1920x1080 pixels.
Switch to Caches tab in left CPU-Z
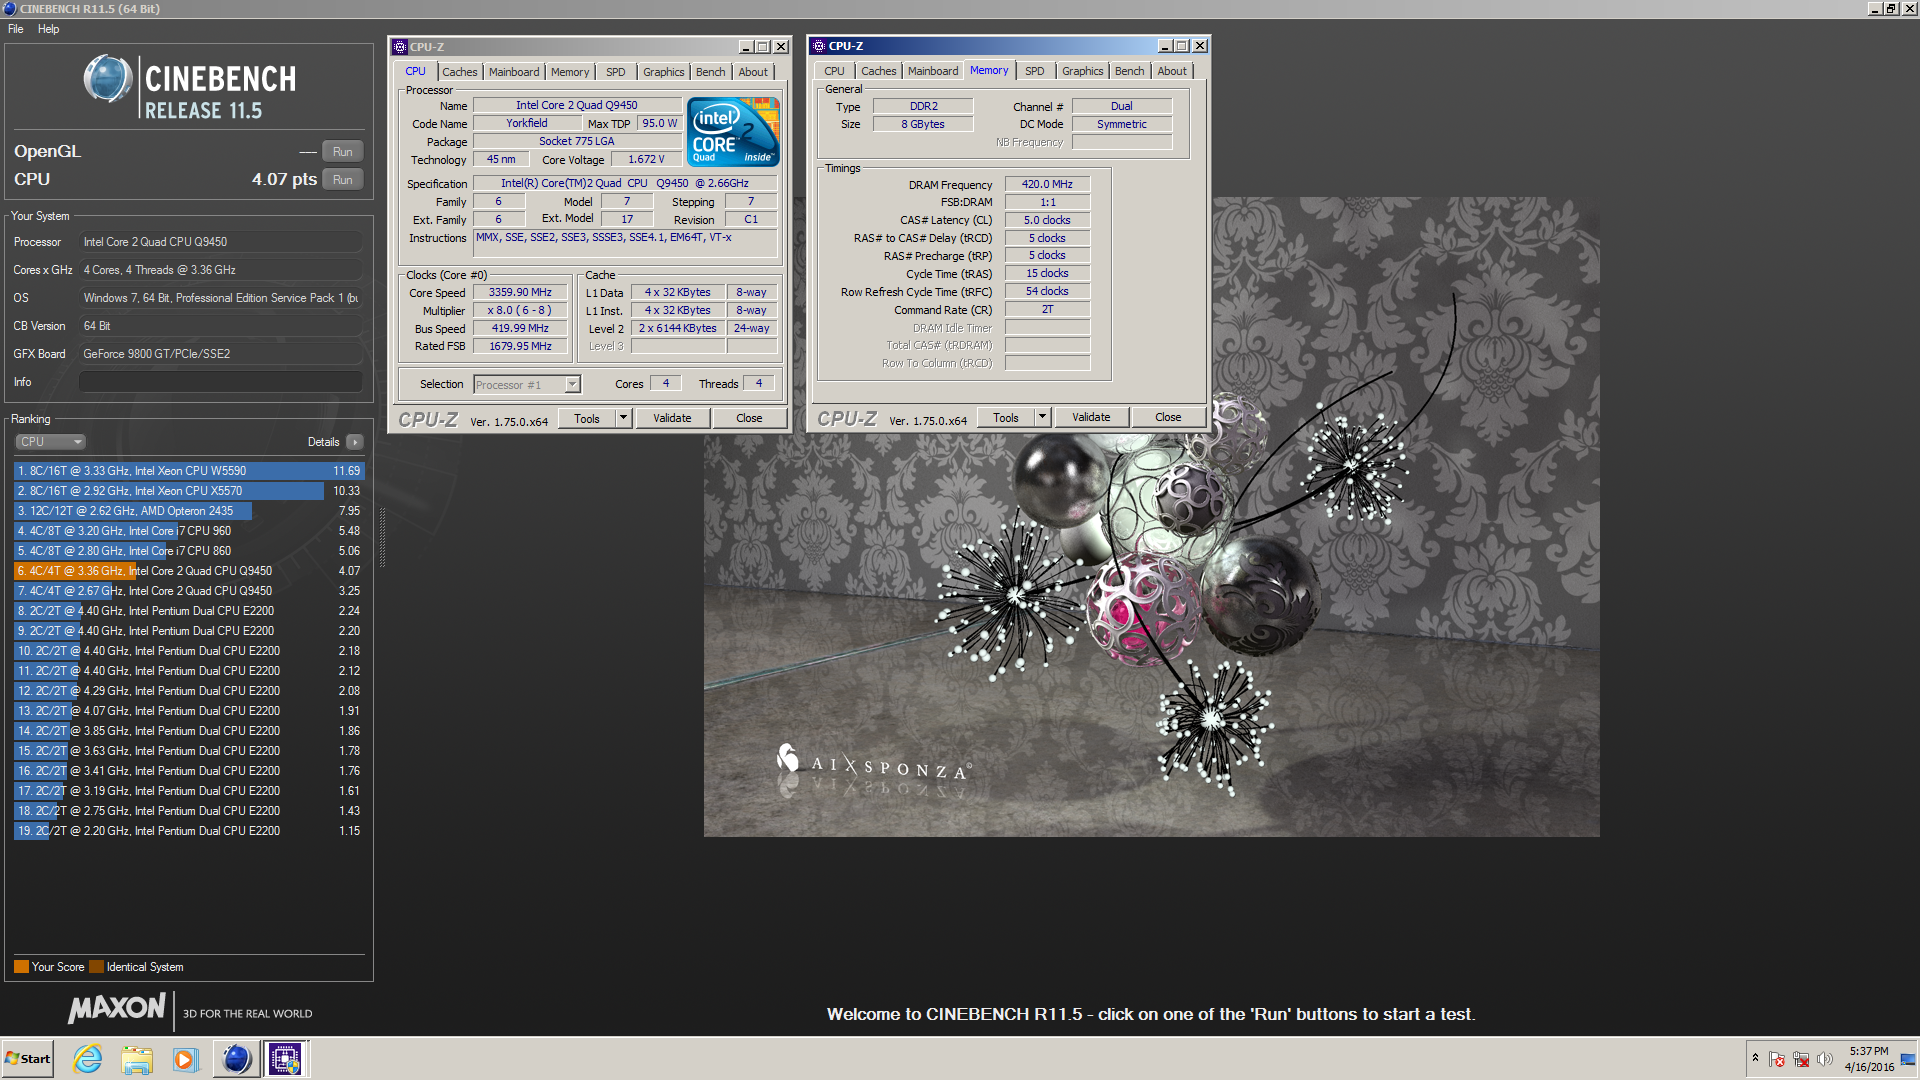[460, 72]
